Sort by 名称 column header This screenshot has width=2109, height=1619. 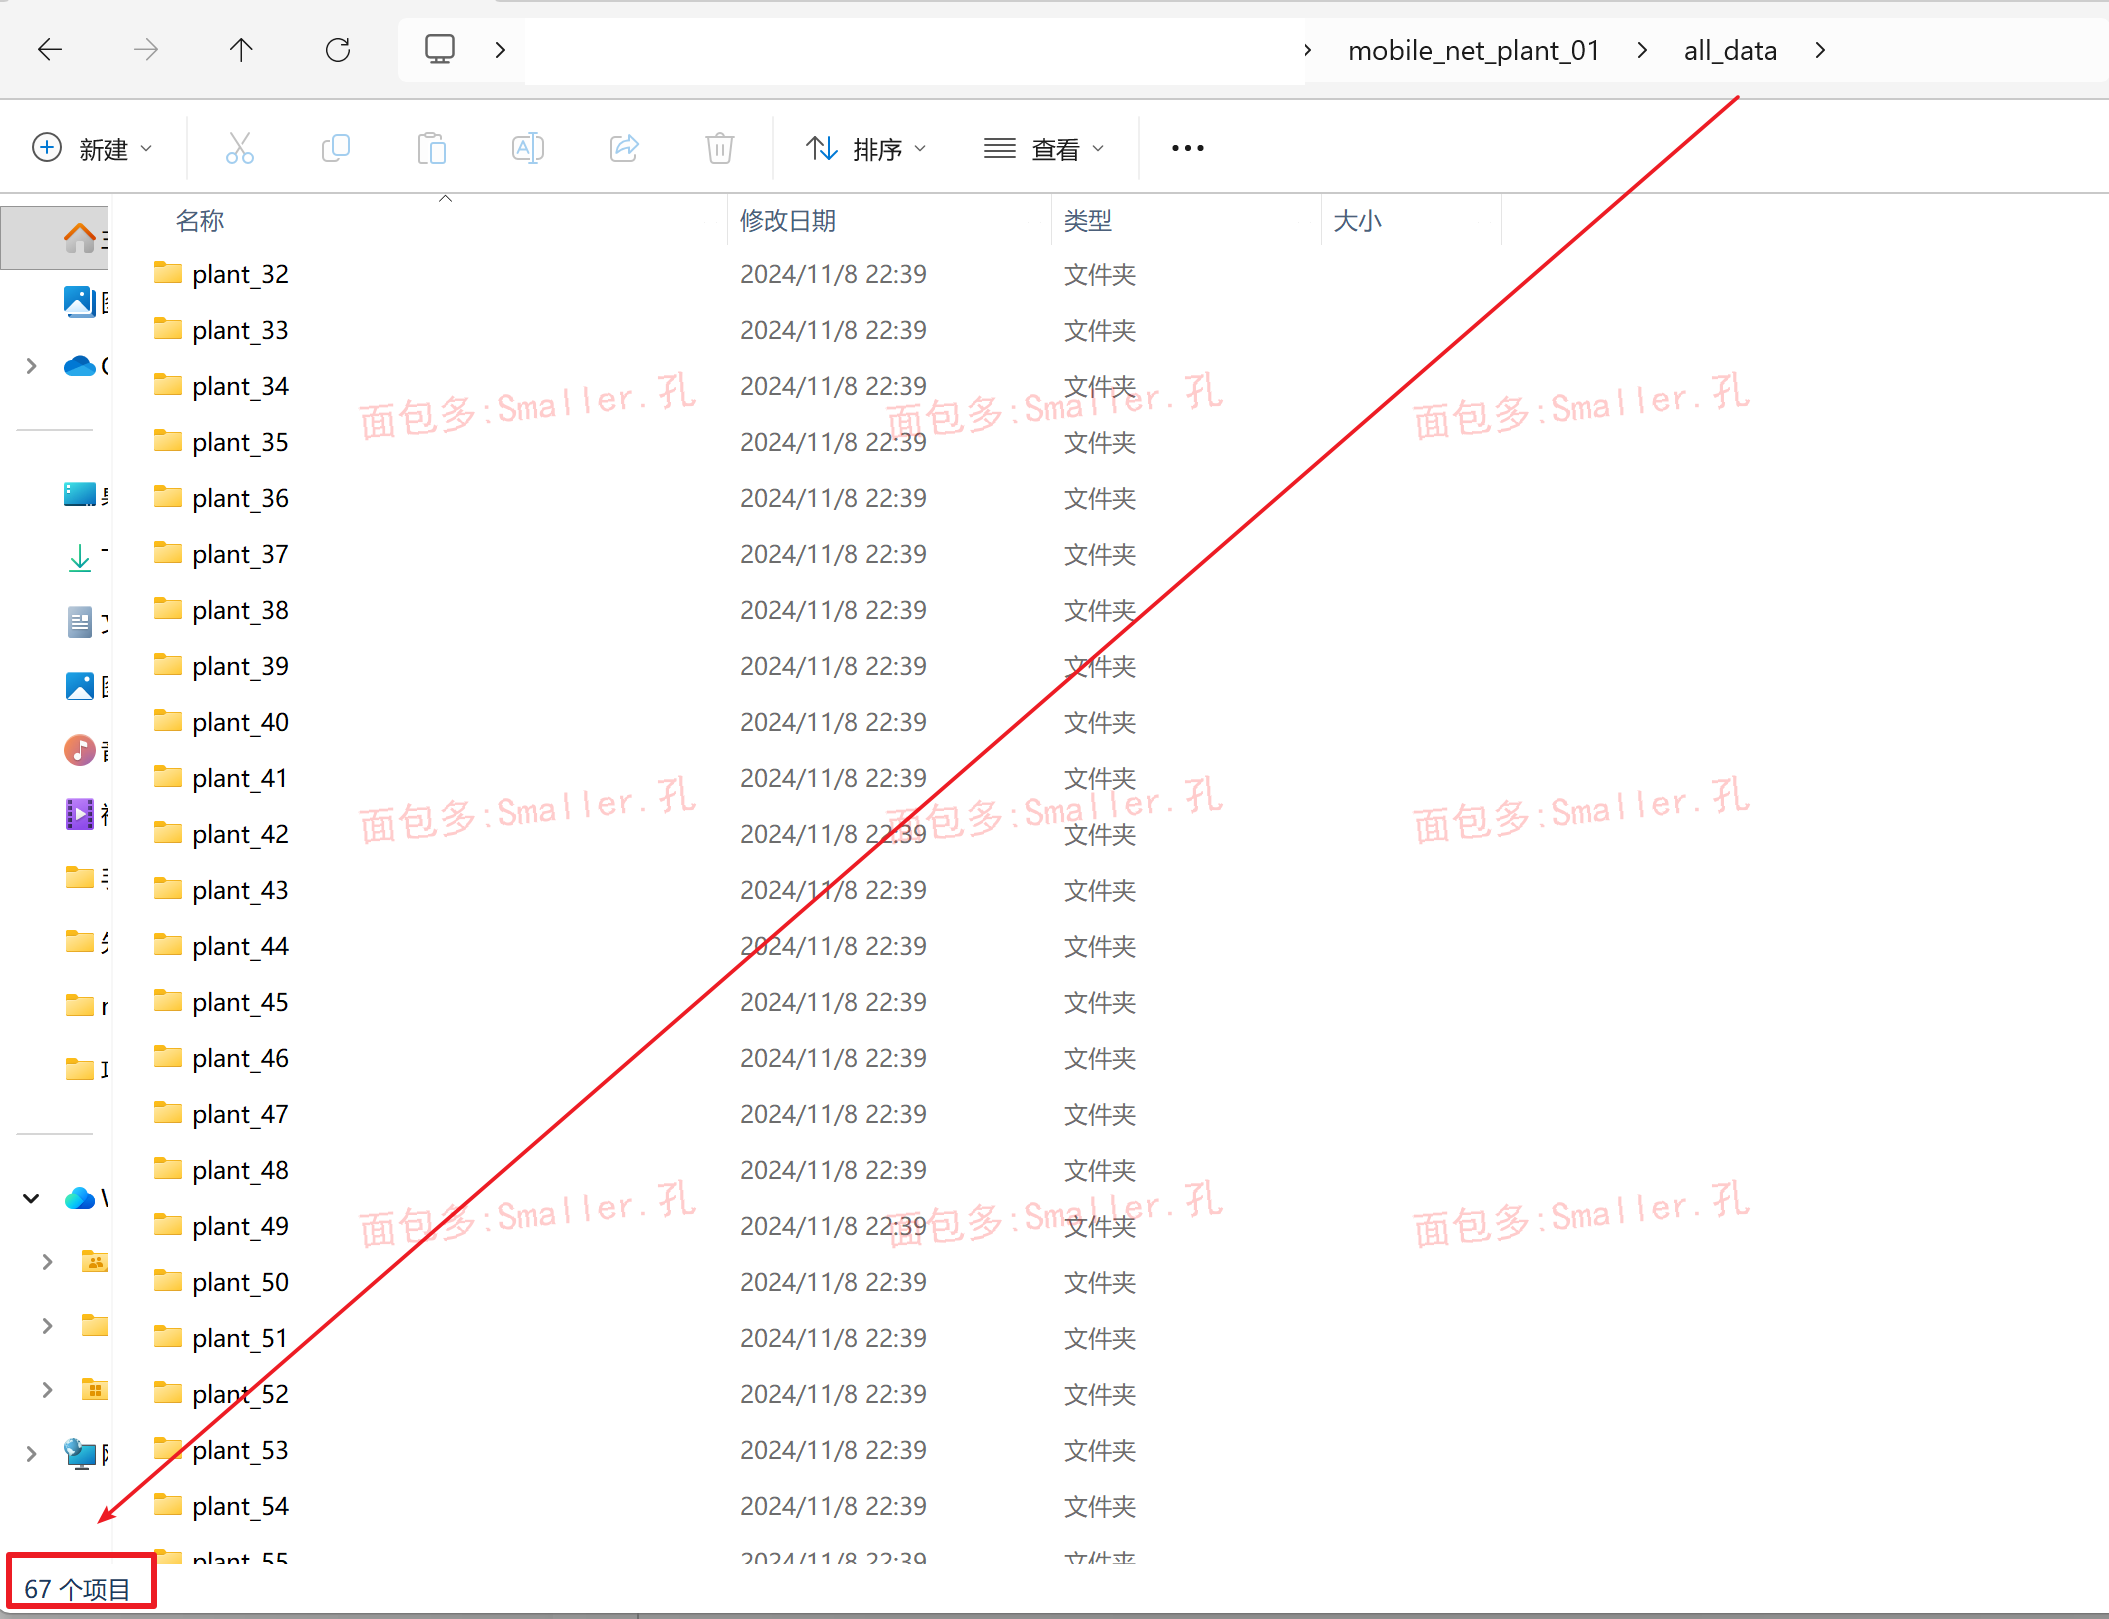click(x=200, y=221)
